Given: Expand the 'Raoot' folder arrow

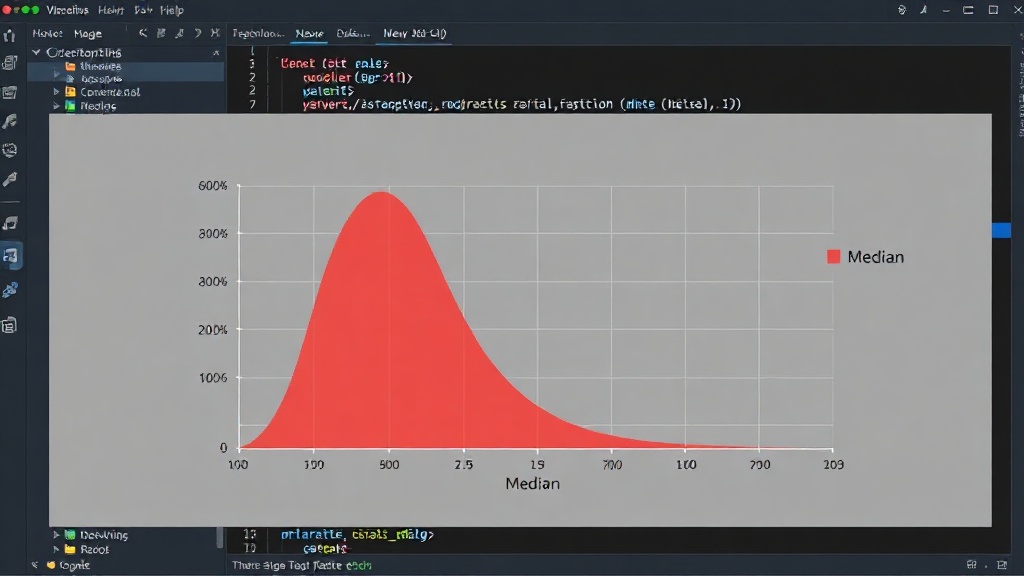Looking at the screenshot, I should (56, 549).
